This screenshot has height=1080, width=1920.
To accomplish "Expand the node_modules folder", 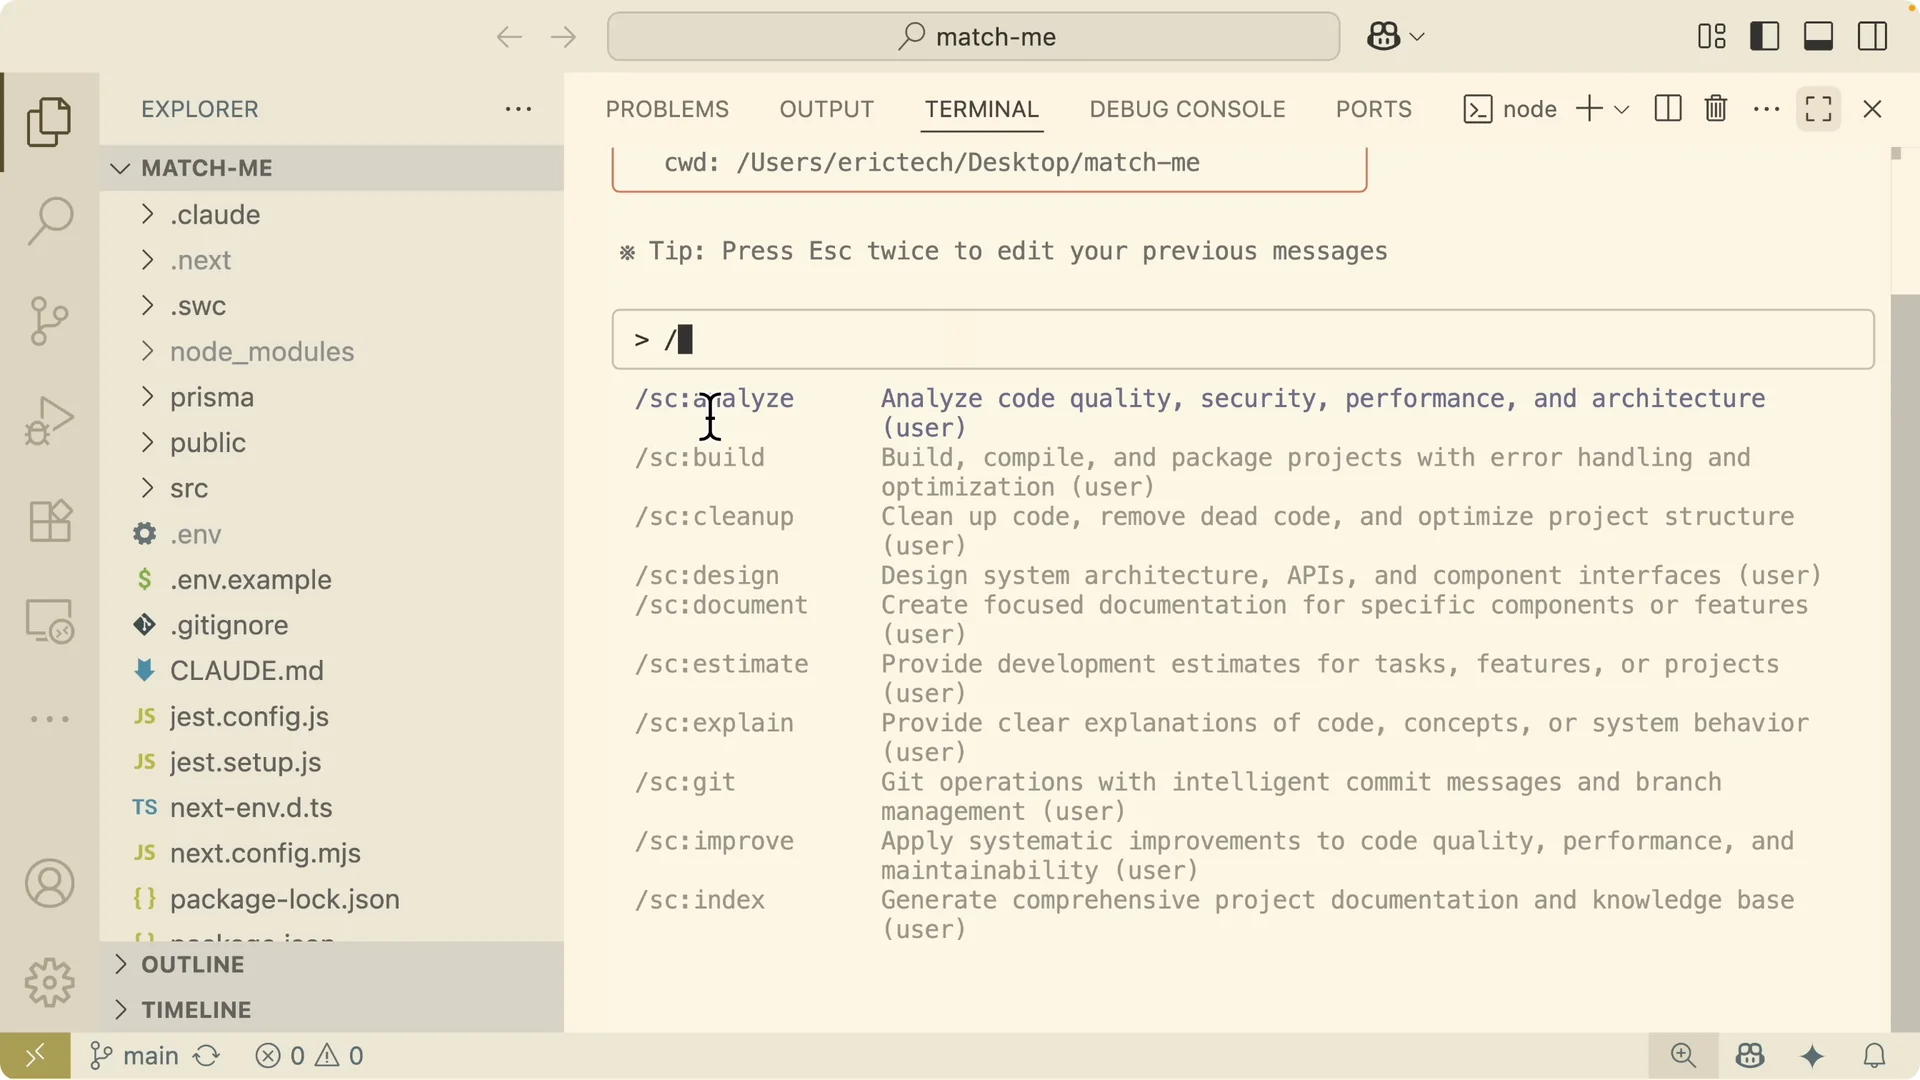I will tap(332, 352).
